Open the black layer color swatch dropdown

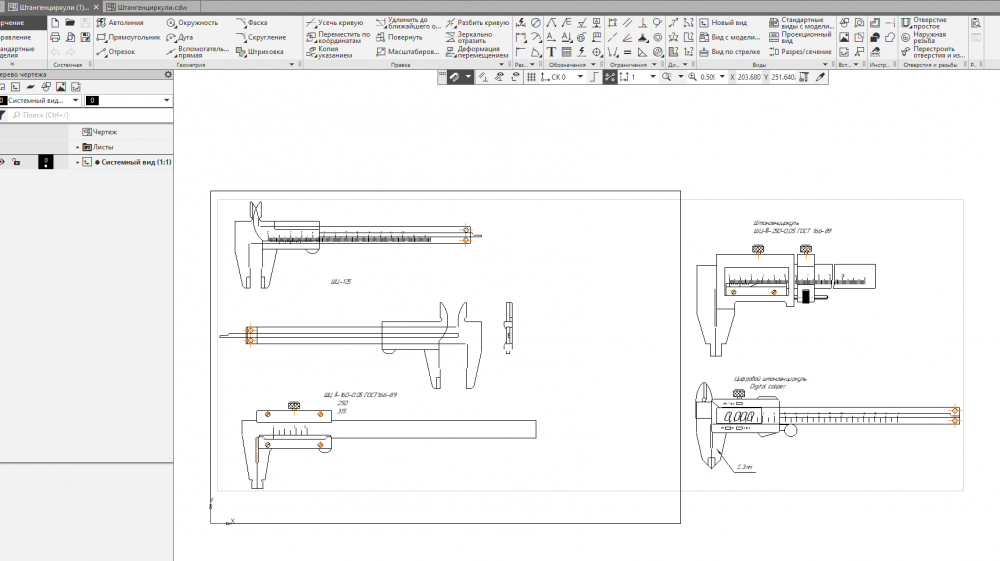pos(167,100)
